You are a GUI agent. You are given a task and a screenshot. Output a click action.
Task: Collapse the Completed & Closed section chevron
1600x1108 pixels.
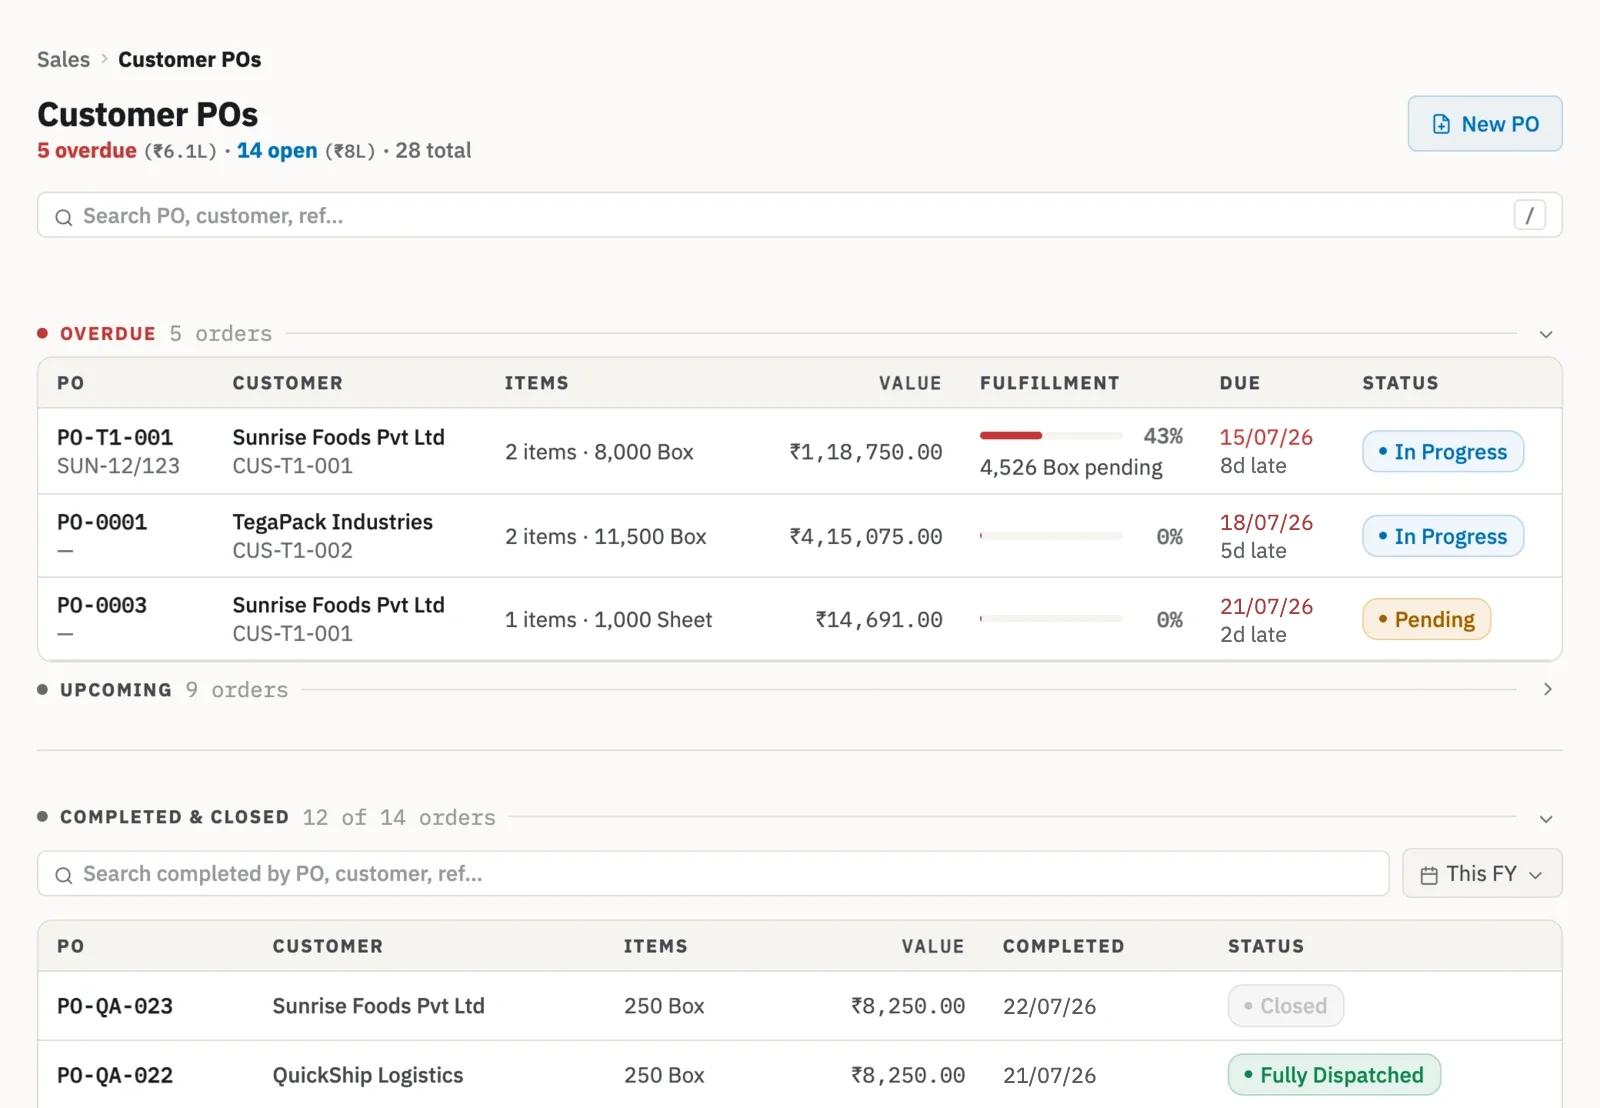point(1546,818)
